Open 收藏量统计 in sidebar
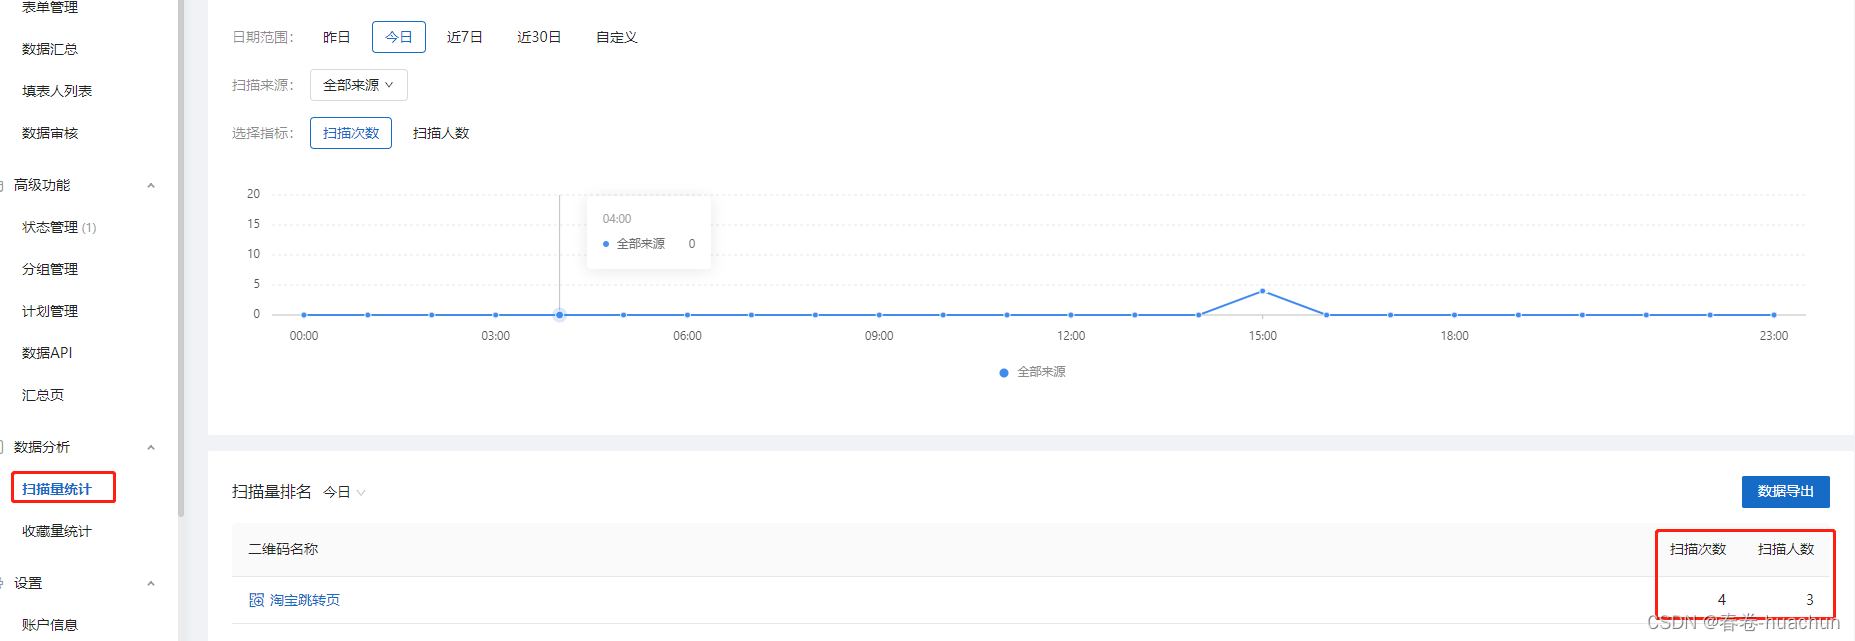The image size is (1855, 641). [x=57, y=531]
